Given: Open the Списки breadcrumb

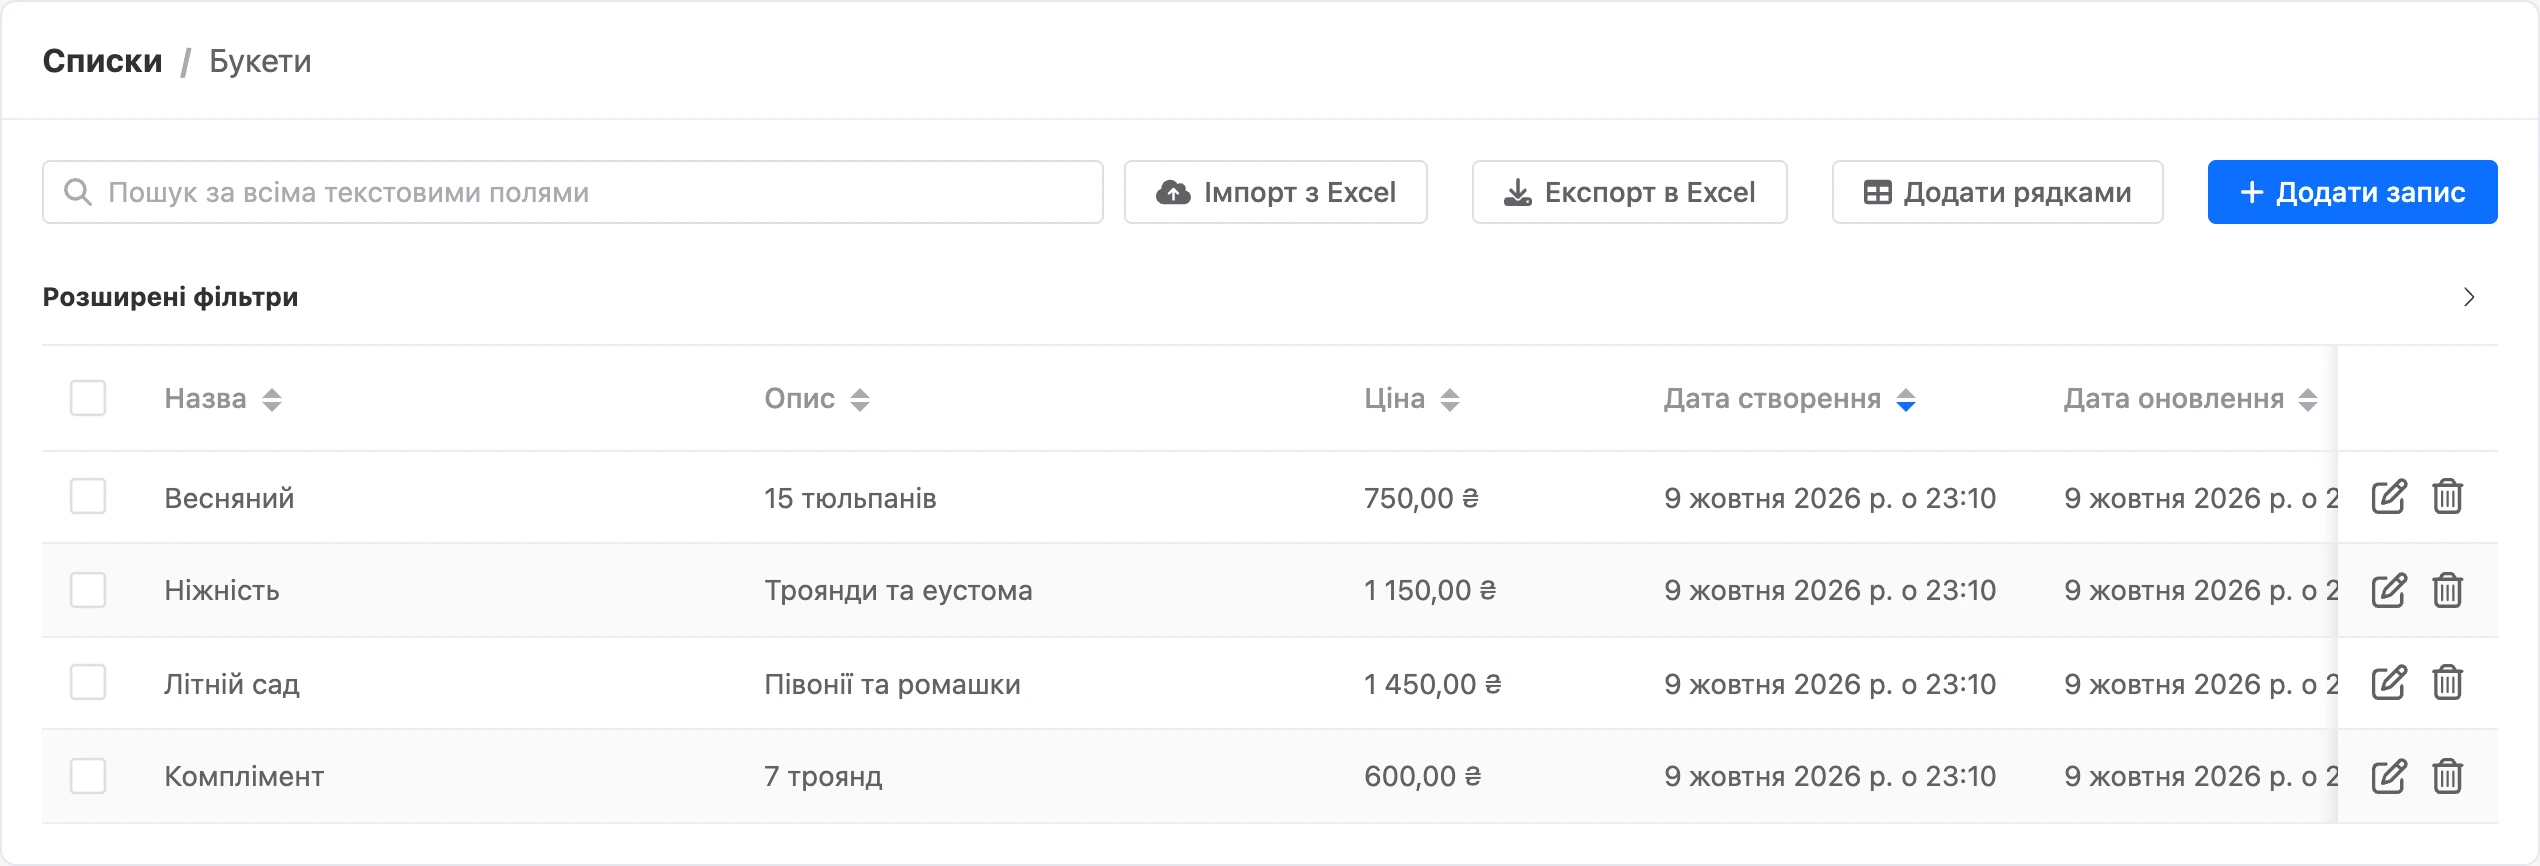Looking at the screenshot, I should point(102,61).
